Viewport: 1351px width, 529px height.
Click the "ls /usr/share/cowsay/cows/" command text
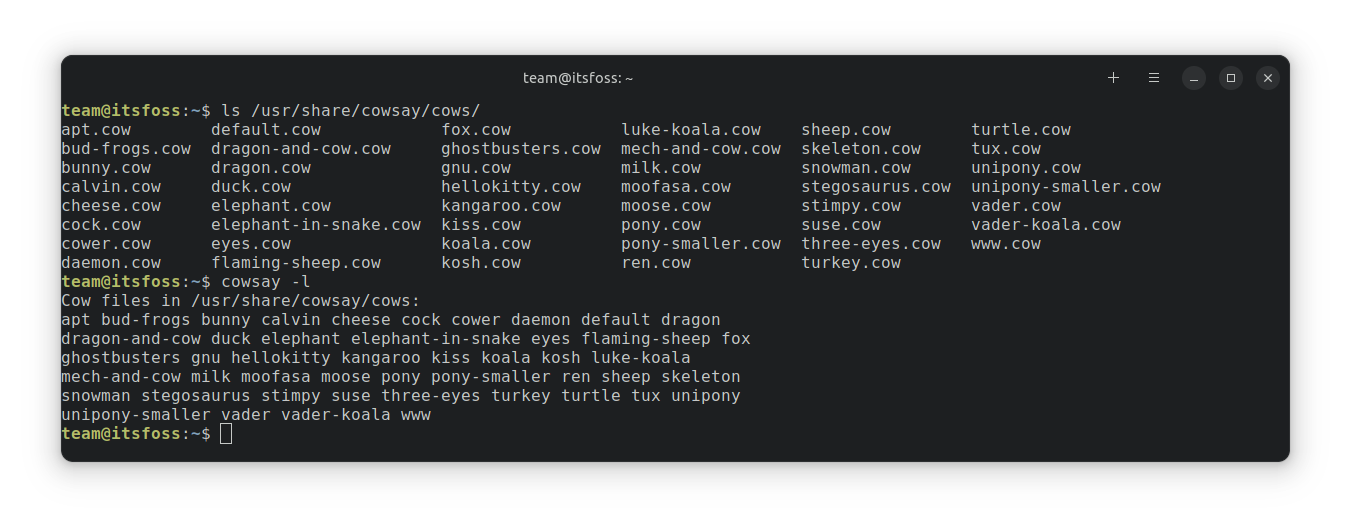click(351, 110)
